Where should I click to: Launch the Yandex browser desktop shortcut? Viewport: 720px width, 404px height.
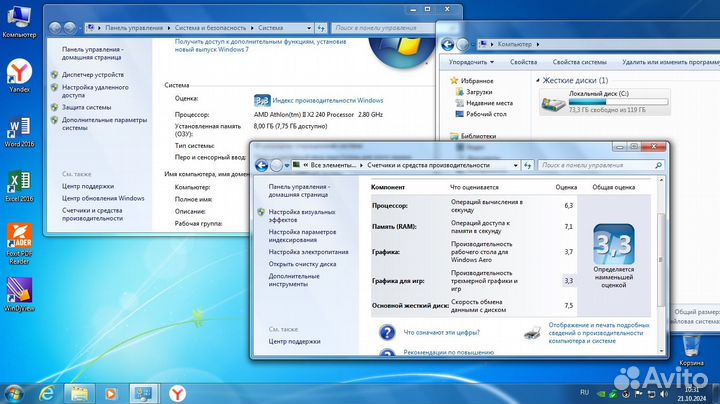[x=19, y=76]
